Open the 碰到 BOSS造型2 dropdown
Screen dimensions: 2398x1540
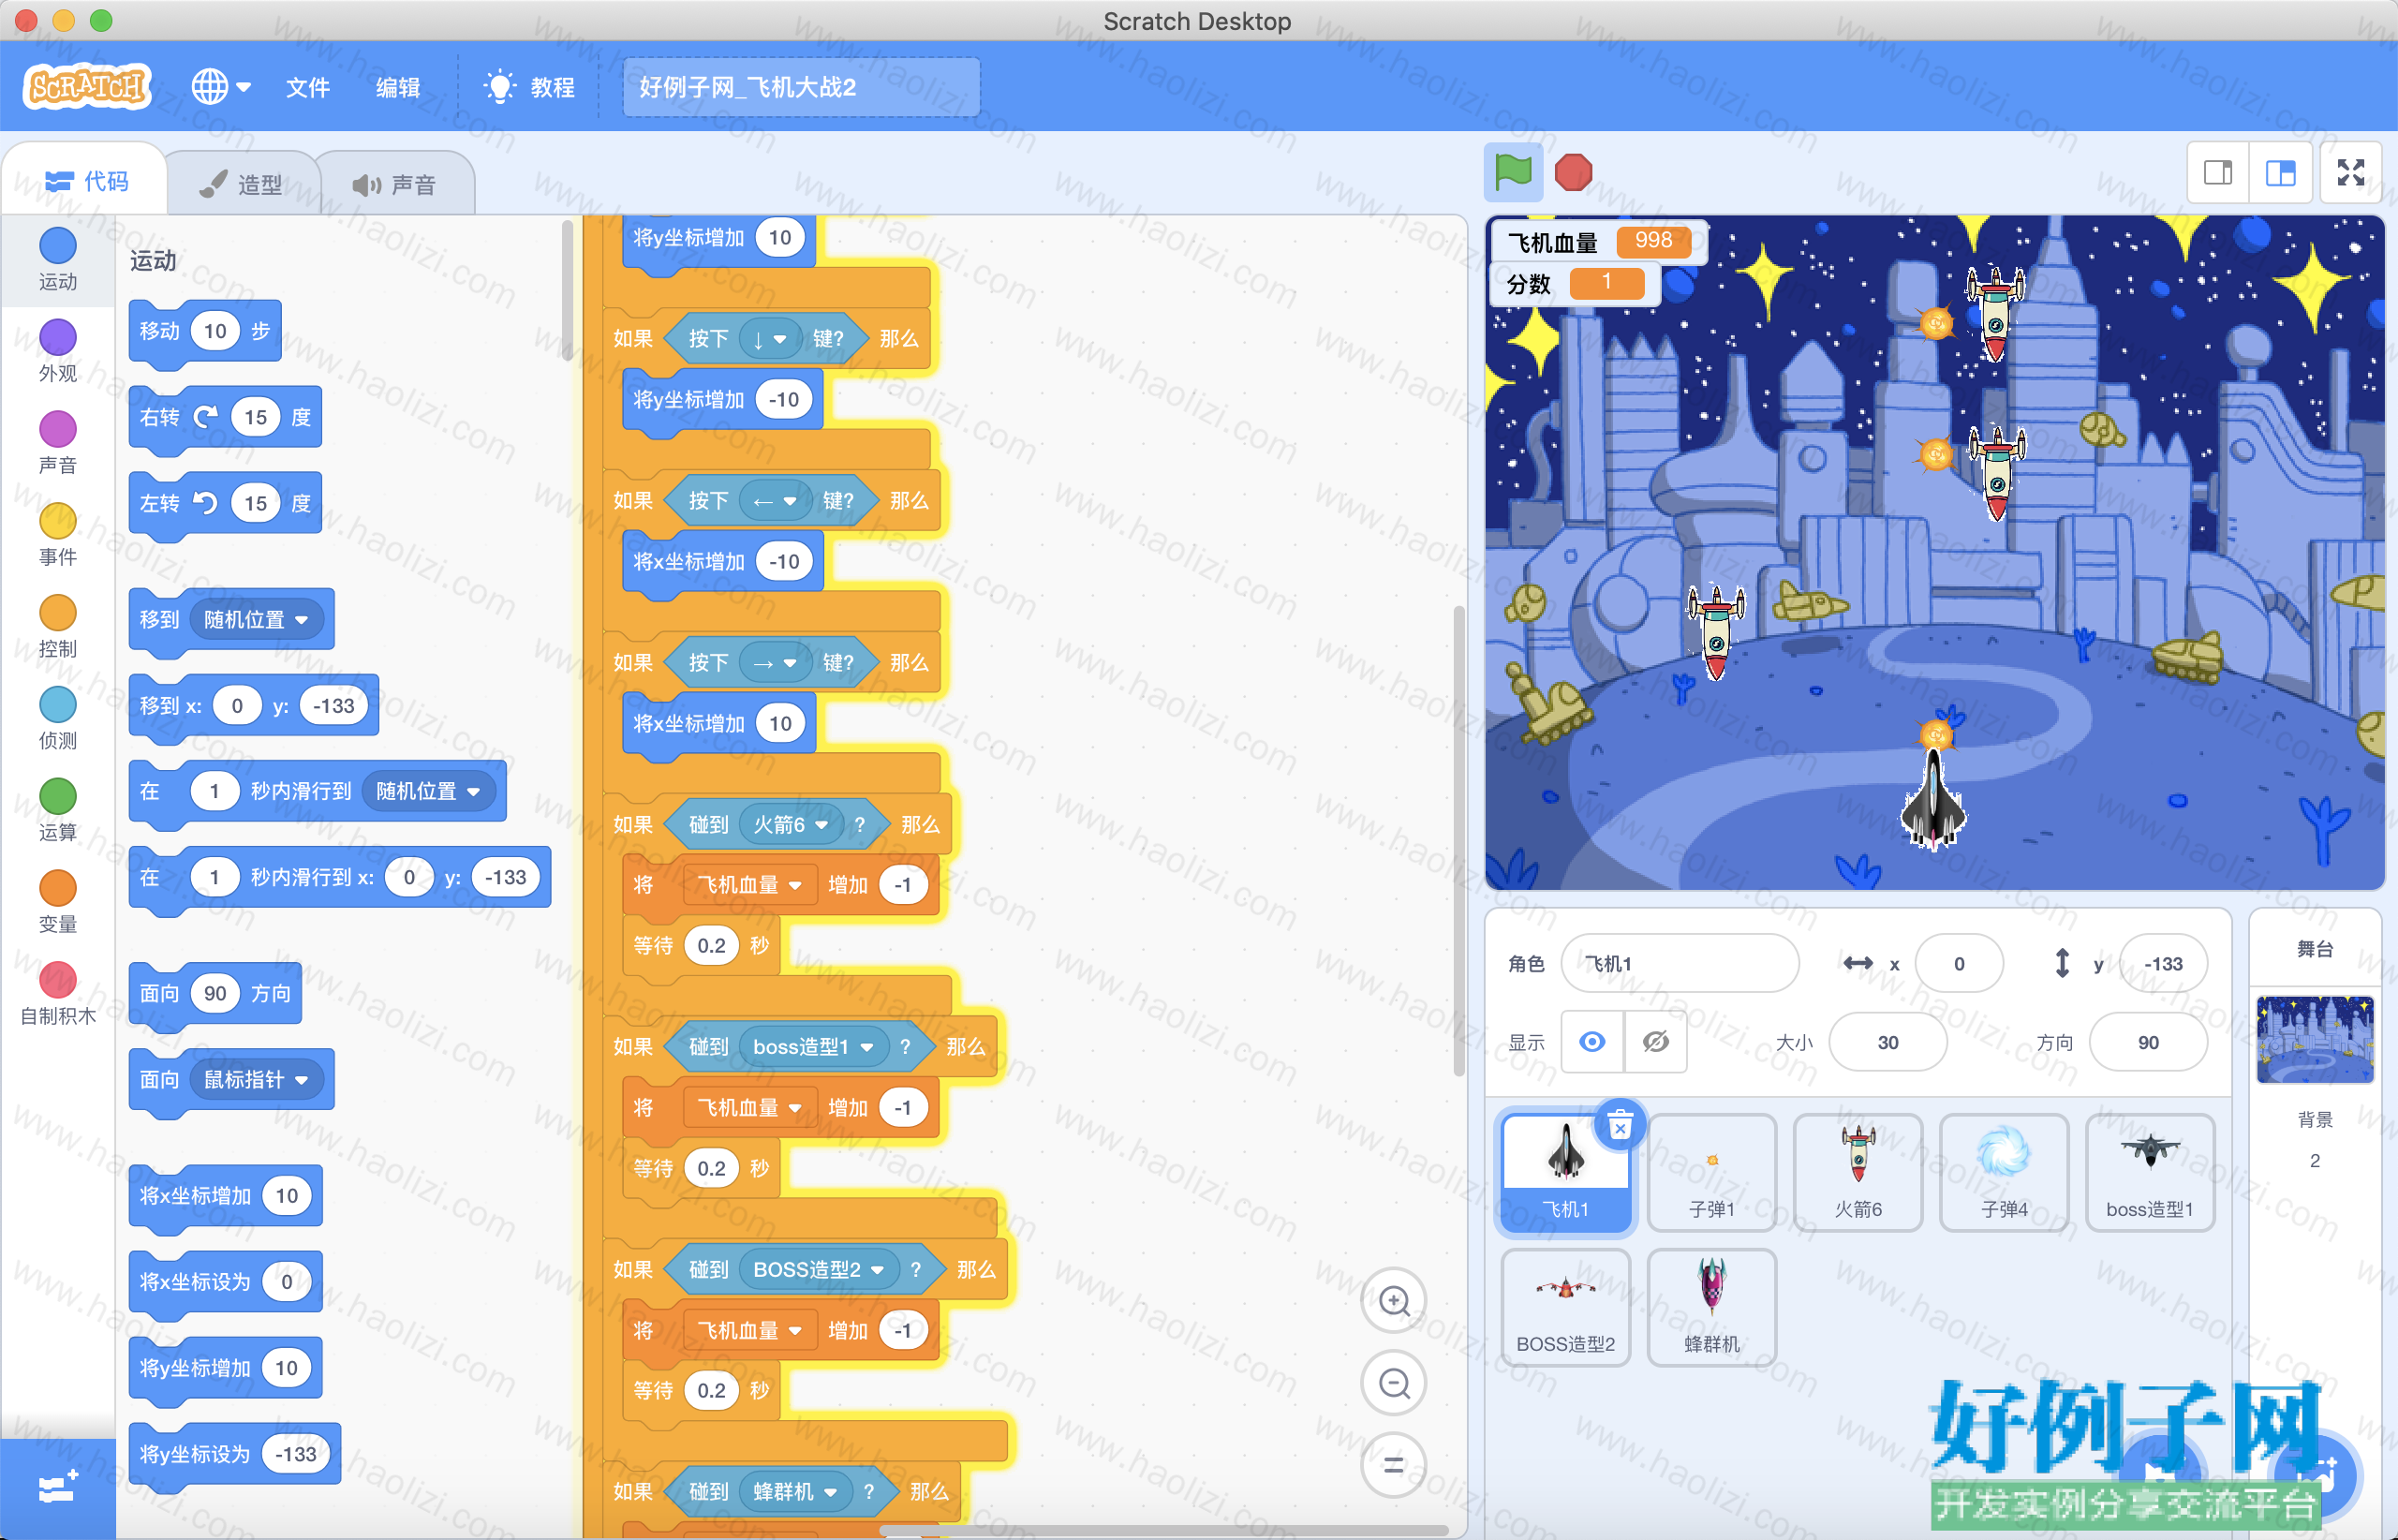click(818, 1270)
